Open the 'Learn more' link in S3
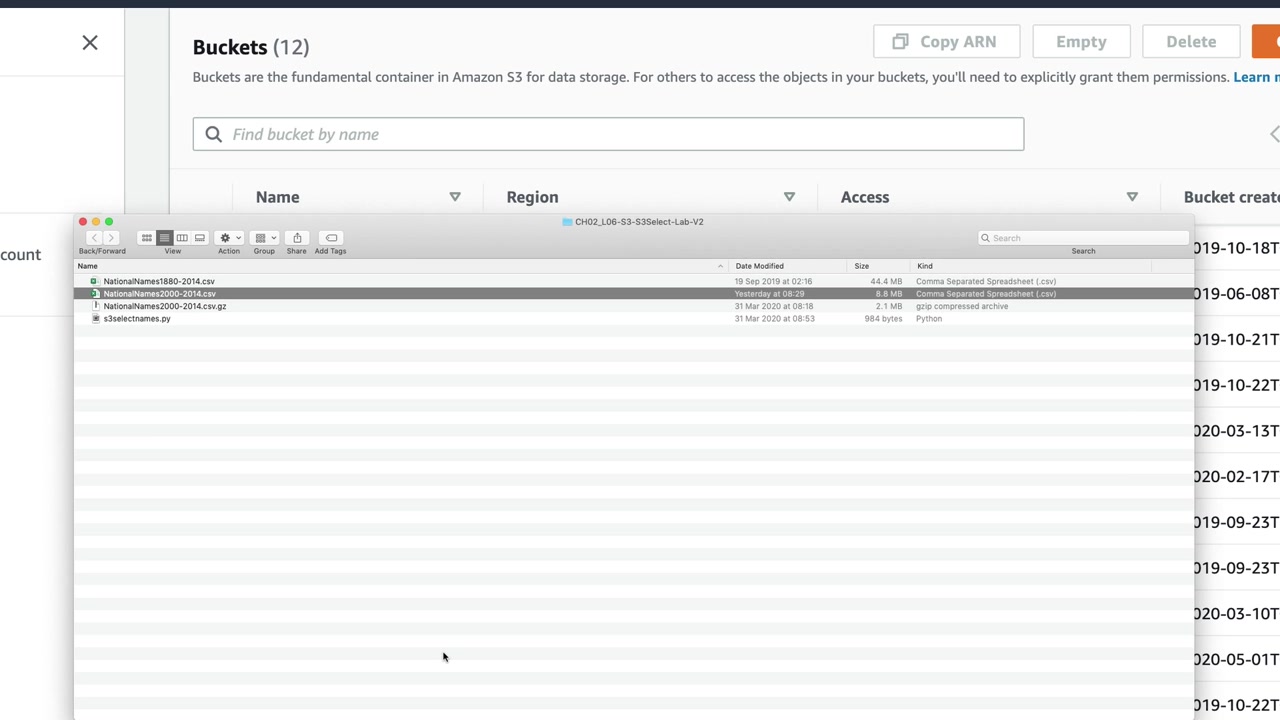This screenshot has height=720, width=1280. click(1256, 77)
